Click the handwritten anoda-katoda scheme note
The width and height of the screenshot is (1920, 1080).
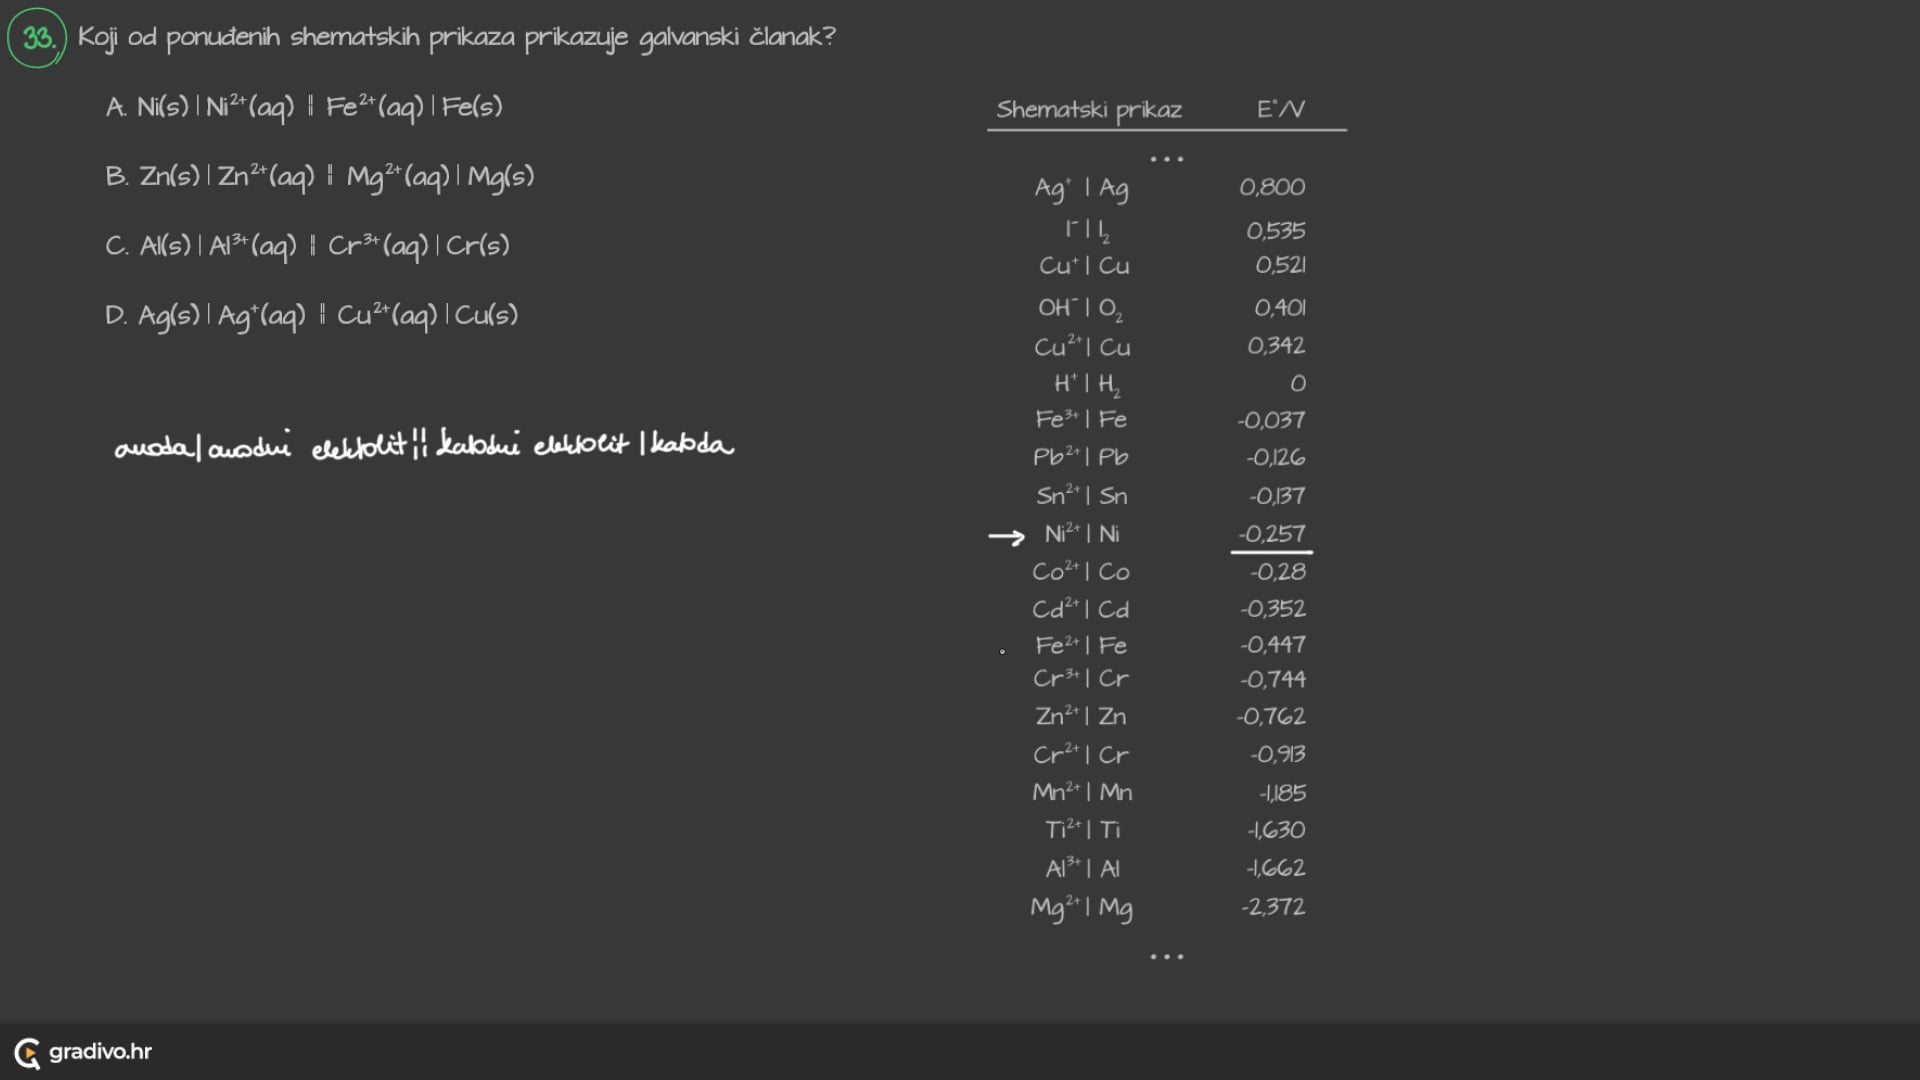pyautogui.click(x=424, y=446)
